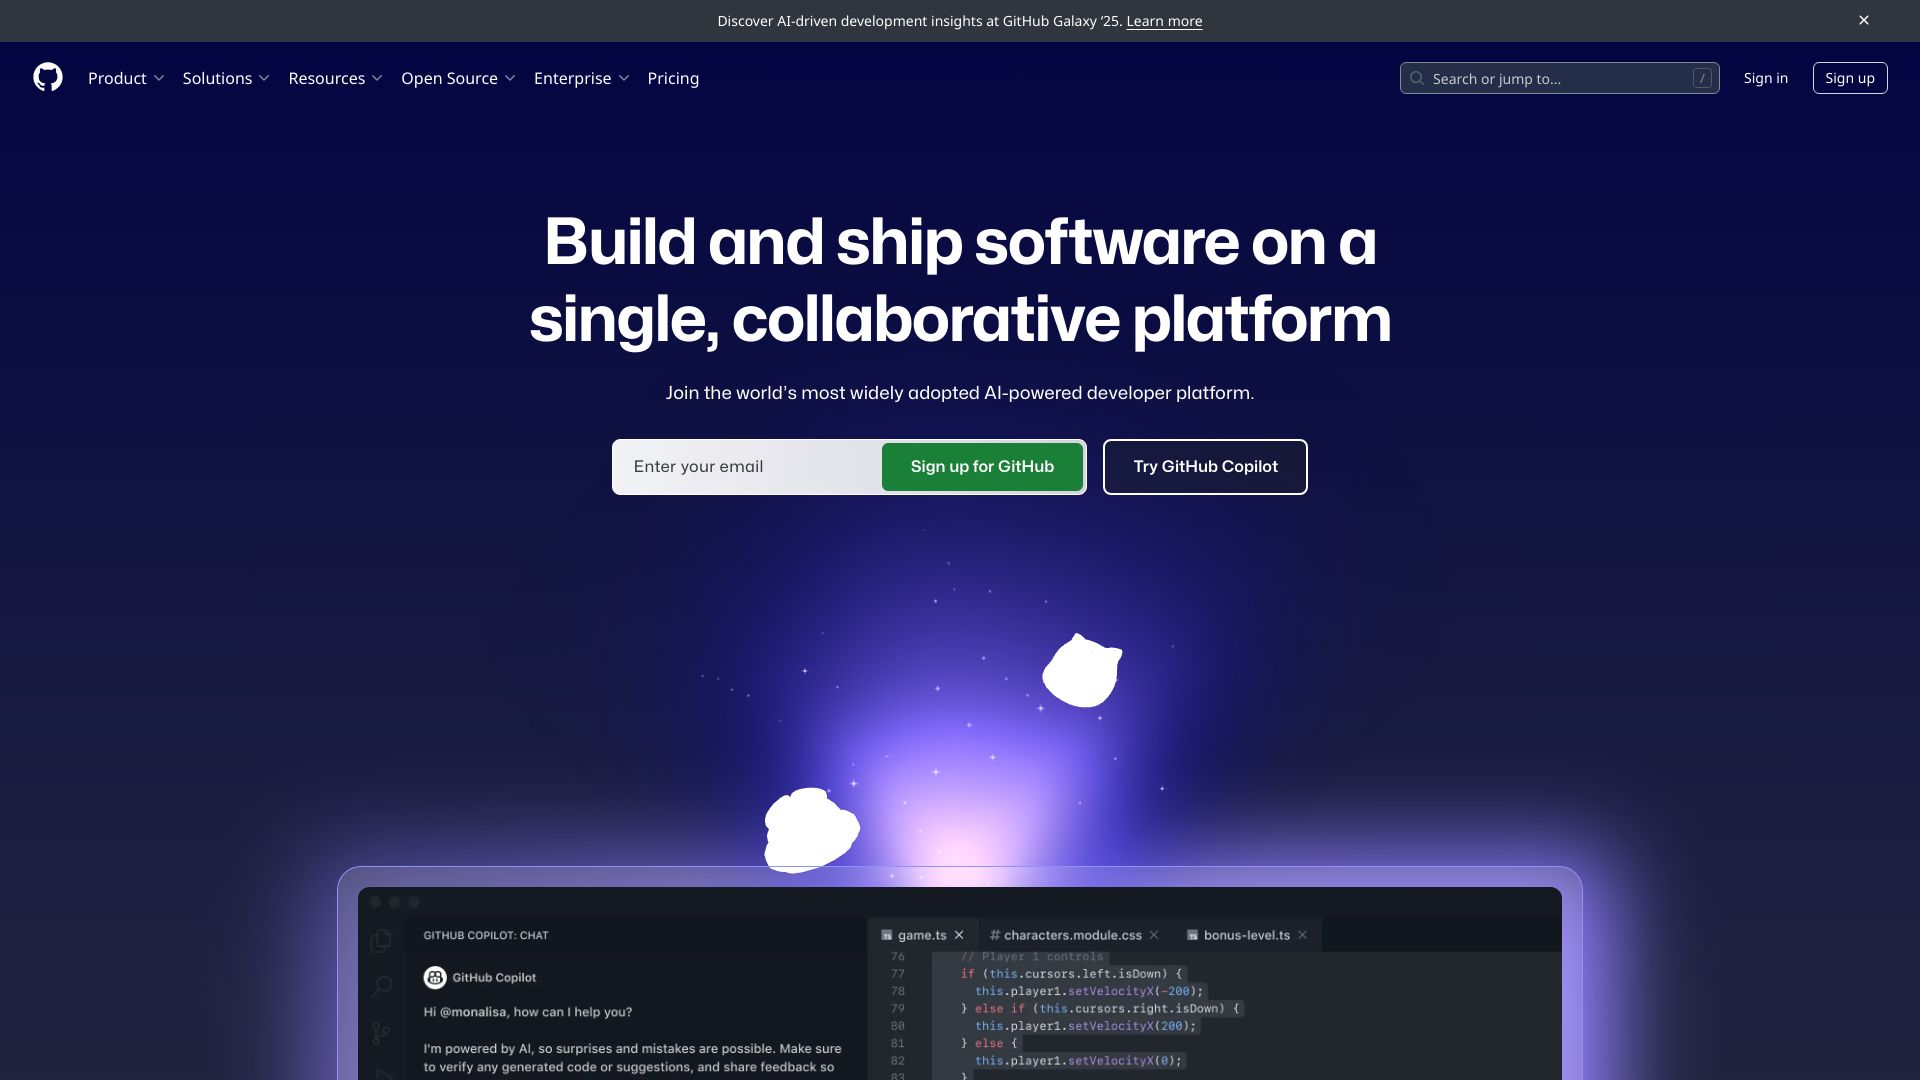The image size is (1920, 1080).
Task: Click the slash shortcut key hint
Action: pyautogui.click(x=1702, y=78)
